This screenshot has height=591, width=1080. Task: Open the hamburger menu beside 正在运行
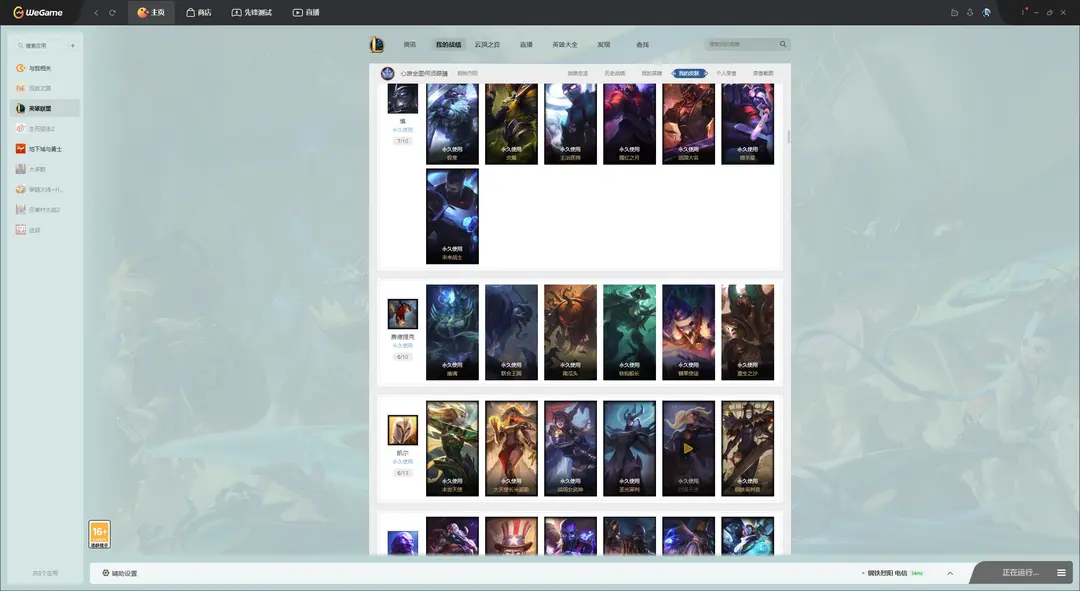coord(1061,573)
